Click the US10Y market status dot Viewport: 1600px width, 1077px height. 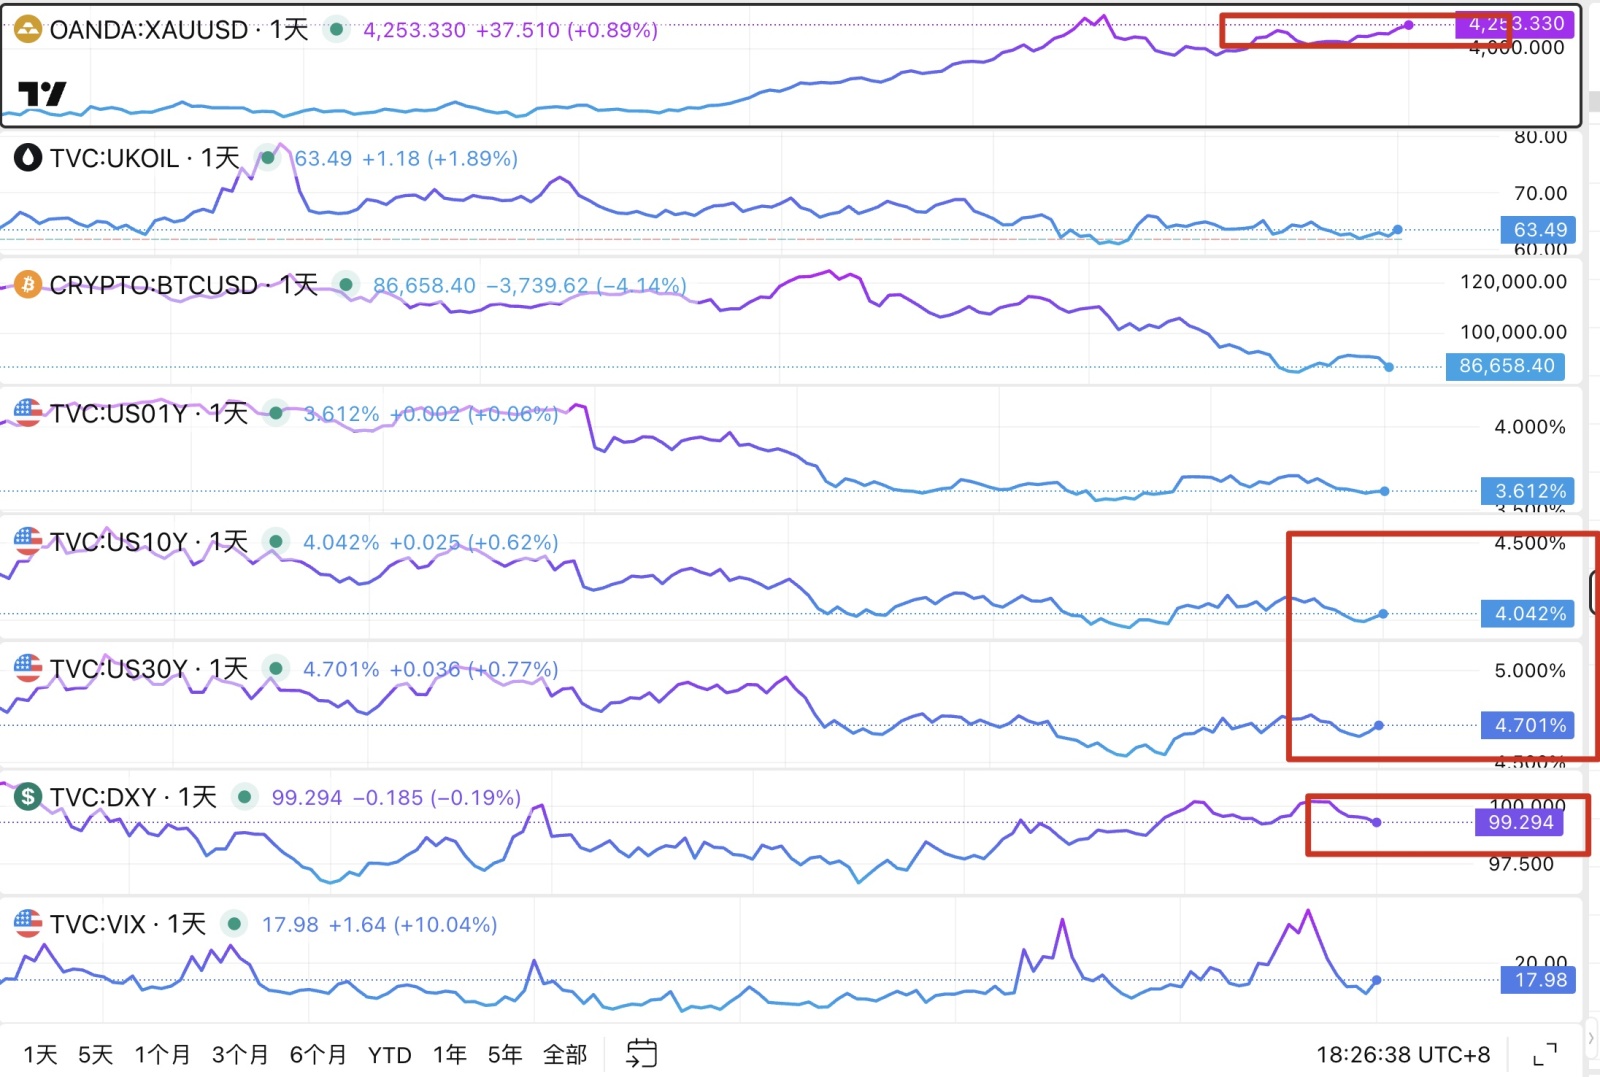click(x=276, y=542)
